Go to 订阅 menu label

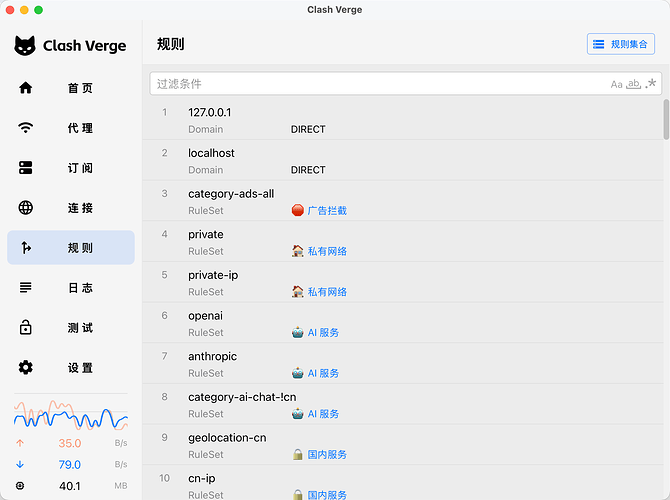[80, 168]
